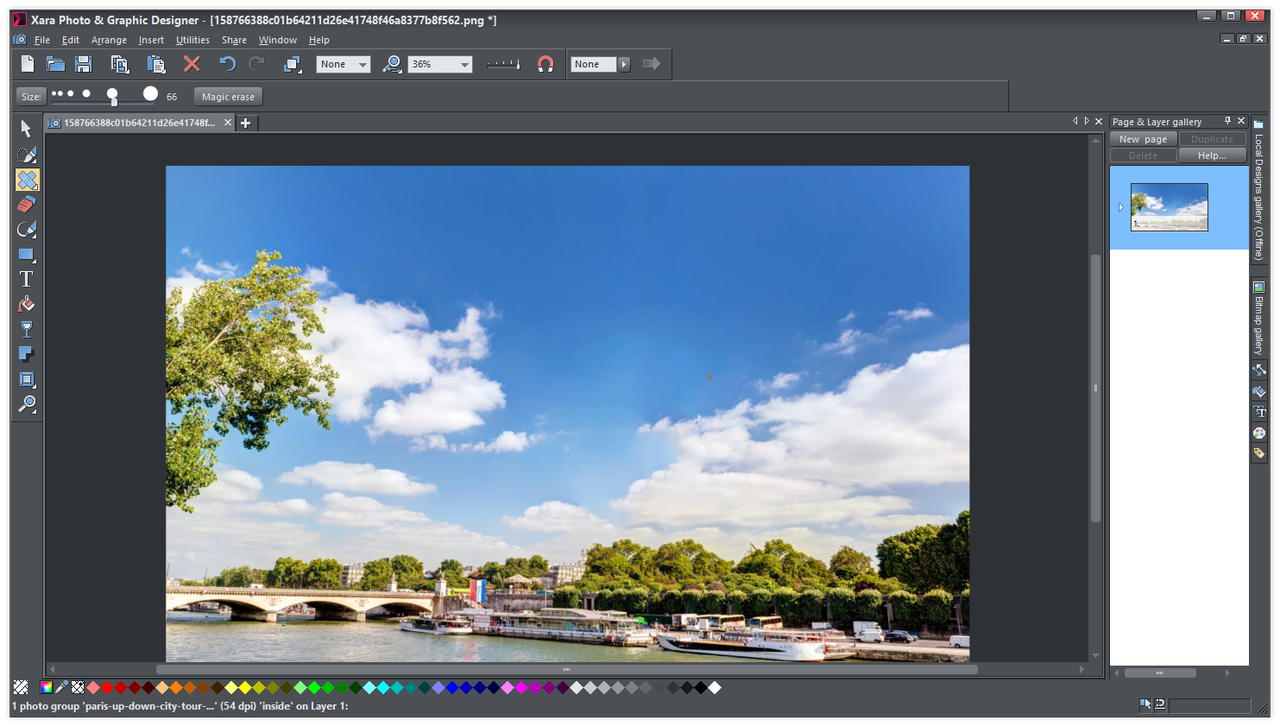This screenshot has width=1280, height=727.
Task: Open the Window menu
Action: tap(278, 40)
